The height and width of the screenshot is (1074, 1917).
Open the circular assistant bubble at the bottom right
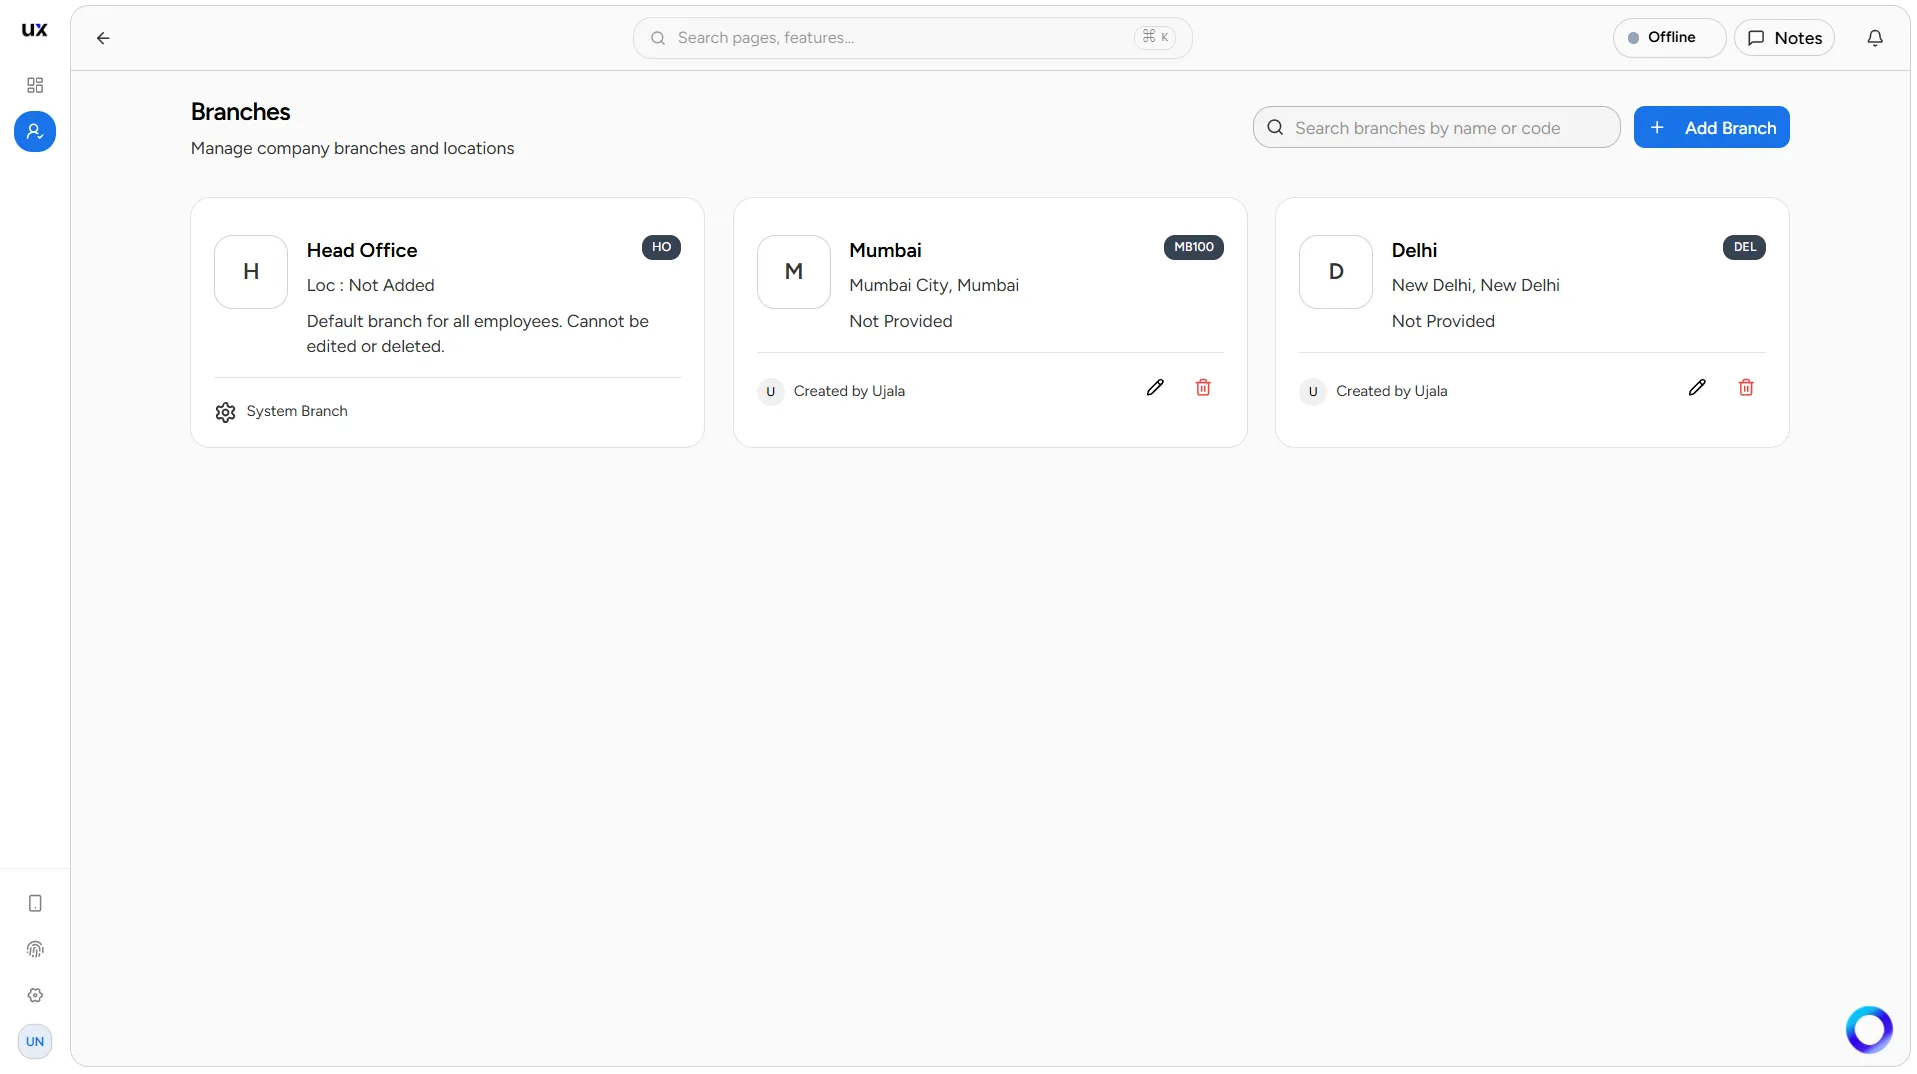pyautogui.click(x=1869, y=1030)
